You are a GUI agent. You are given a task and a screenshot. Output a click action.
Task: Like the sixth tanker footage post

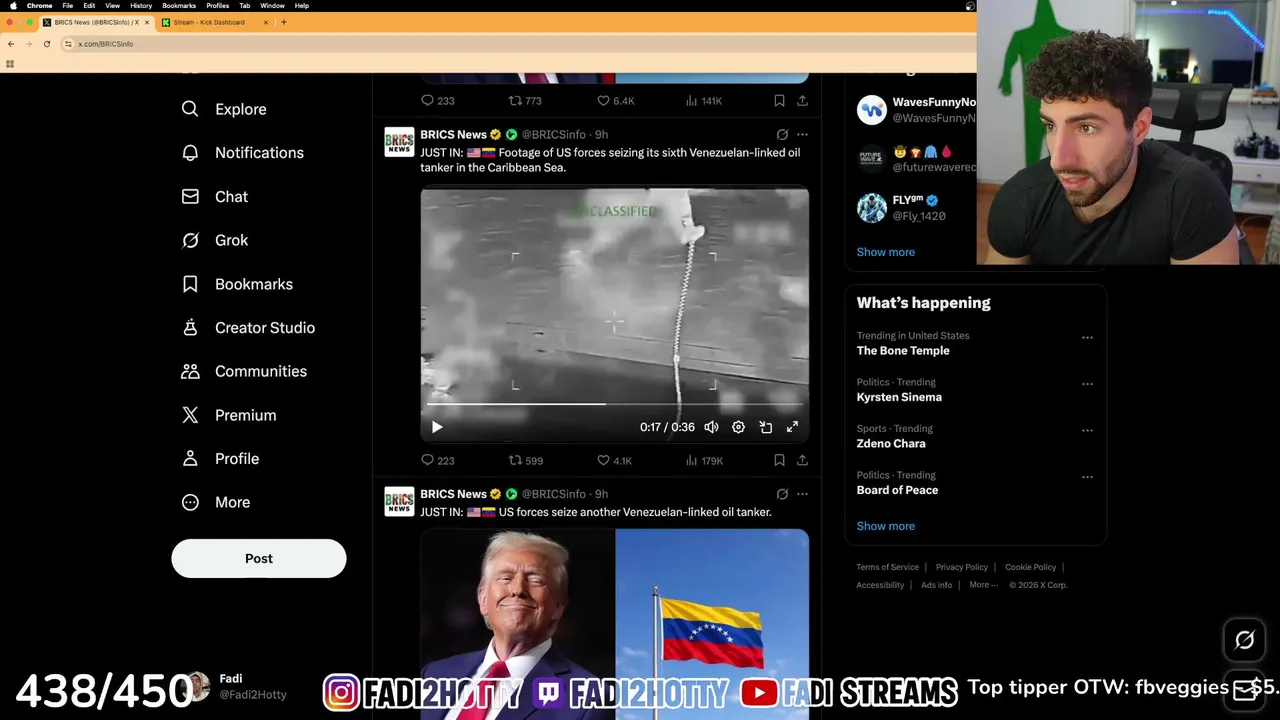tap(614, 460)
